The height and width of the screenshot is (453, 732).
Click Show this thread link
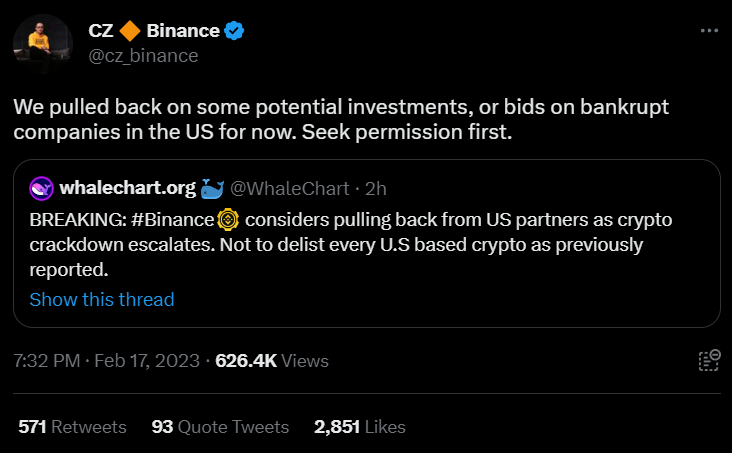pyautogui.click(x=102, y=299)
